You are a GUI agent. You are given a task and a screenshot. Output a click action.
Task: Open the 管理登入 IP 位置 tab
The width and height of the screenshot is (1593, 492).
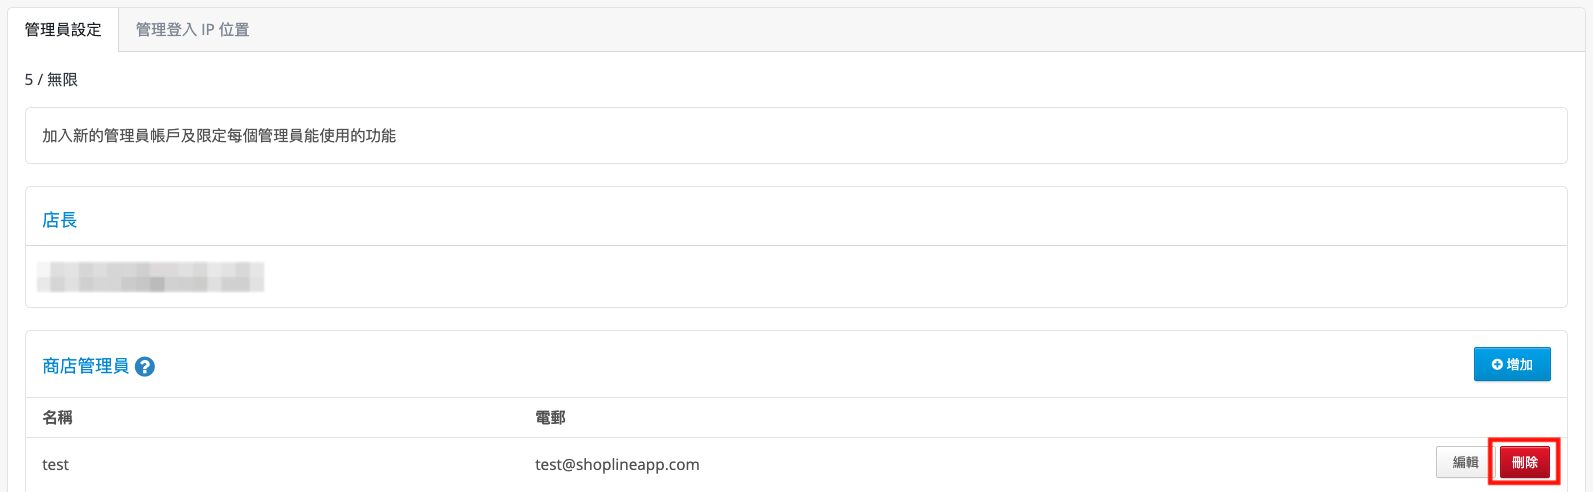click(x=193, y=29)
